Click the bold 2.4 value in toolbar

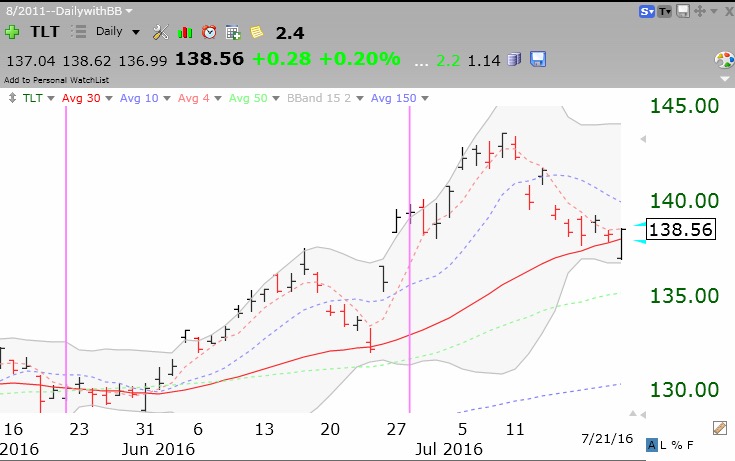(x=290, y=33)
